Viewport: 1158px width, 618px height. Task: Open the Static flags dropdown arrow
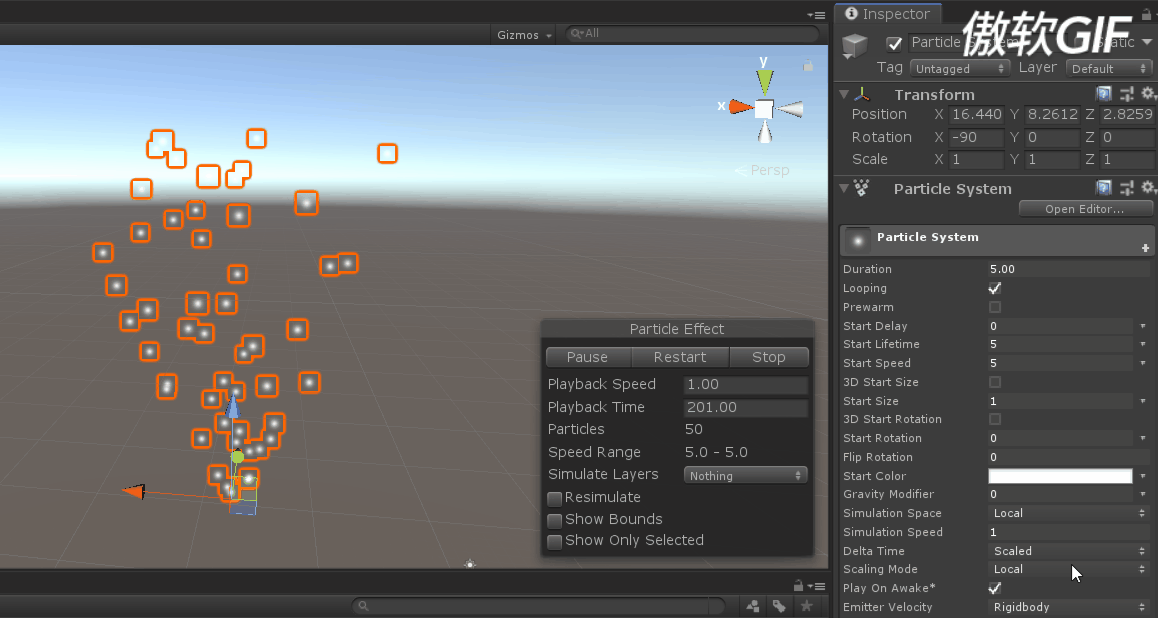pyautogui.click(x=1146, y=42)
